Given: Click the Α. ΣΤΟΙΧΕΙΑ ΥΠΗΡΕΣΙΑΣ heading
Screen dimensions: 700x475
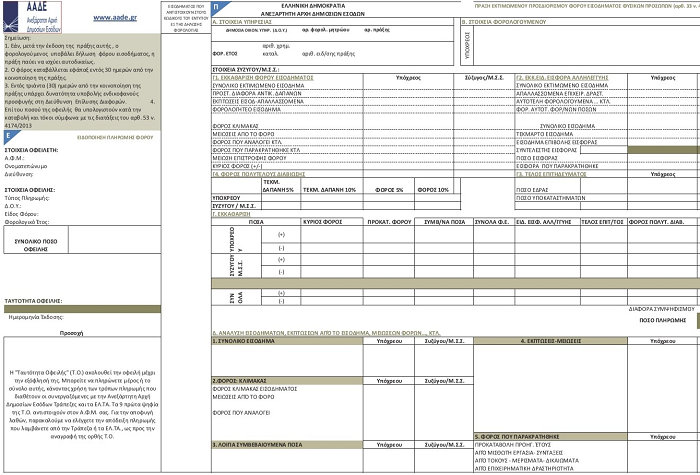Looking at the screenshot, I should [x=244, y=20].
